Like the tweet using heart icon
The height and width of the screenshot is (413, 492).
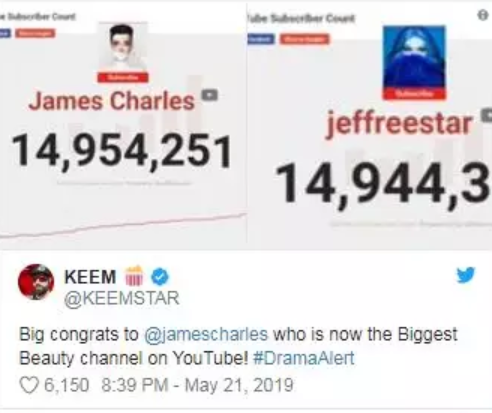click(29, 385)
